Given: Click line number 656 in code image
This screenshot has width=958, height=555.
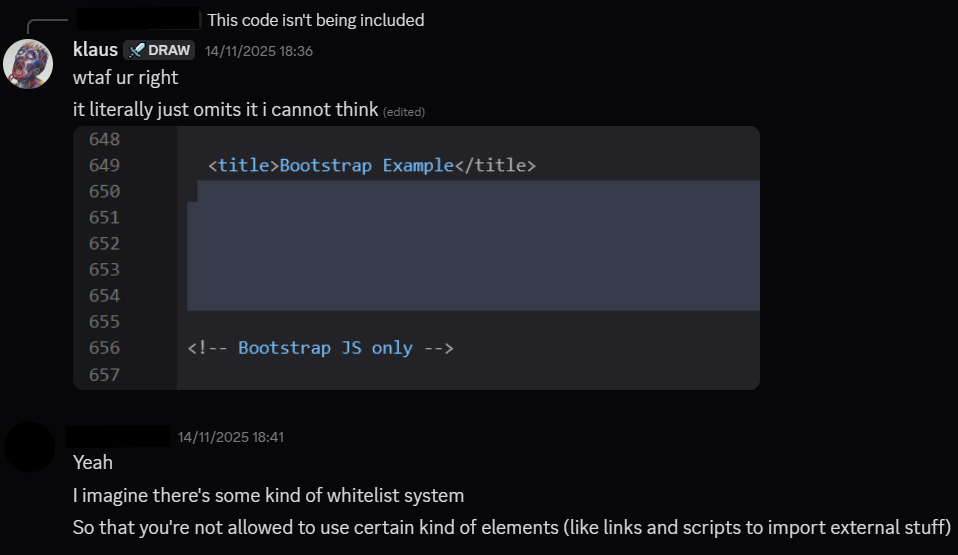Looking at the screenshot, I should 104,348.
